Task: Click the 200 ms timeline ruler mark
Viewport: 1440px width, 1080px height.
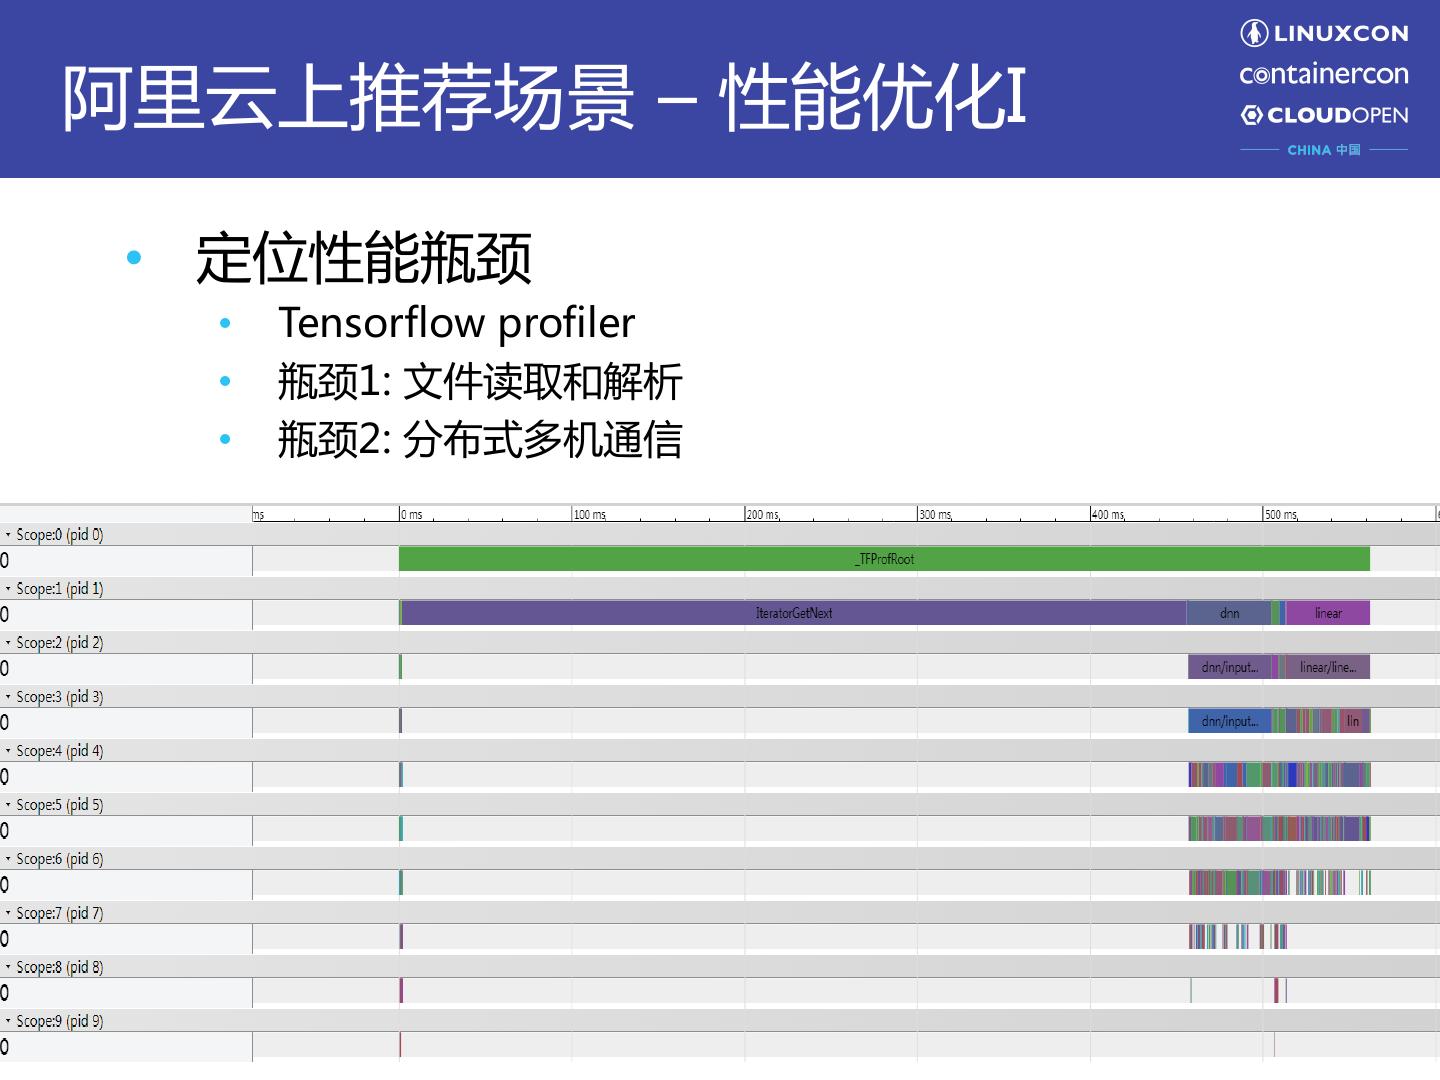Action: click(x=762, y=514)
